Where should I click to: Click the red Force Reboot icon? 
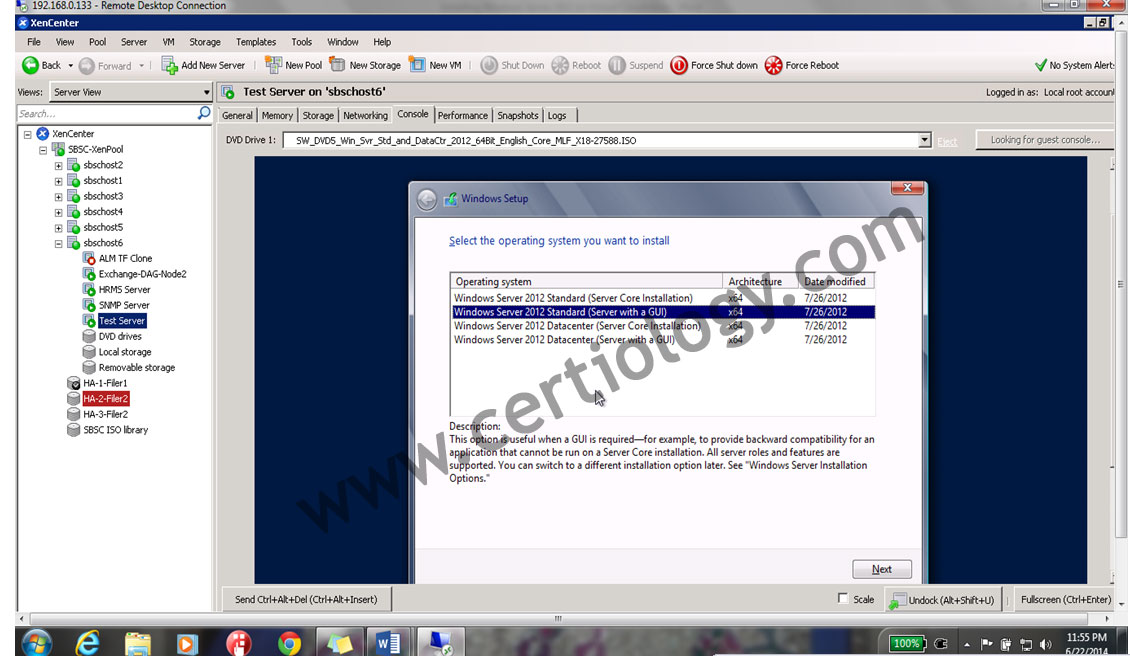[x=773, y=66]
